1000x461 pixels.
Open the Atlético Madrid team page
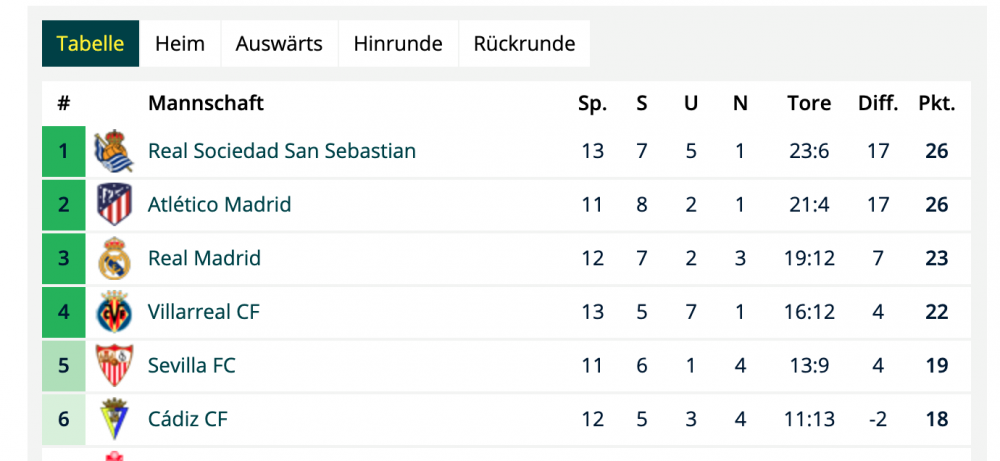219,205
